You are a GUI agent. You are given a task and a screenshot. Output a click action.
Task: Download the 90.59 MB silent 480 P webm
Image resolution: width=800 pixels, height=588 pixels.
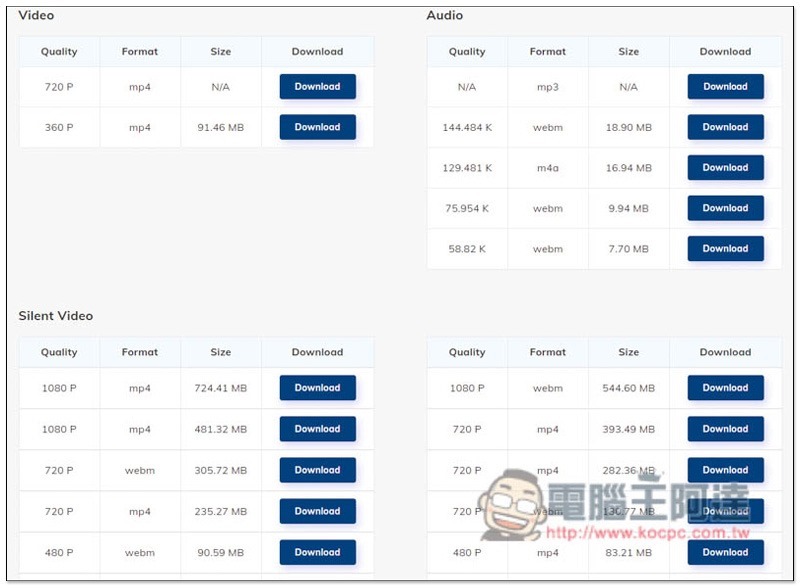(317, 552)
